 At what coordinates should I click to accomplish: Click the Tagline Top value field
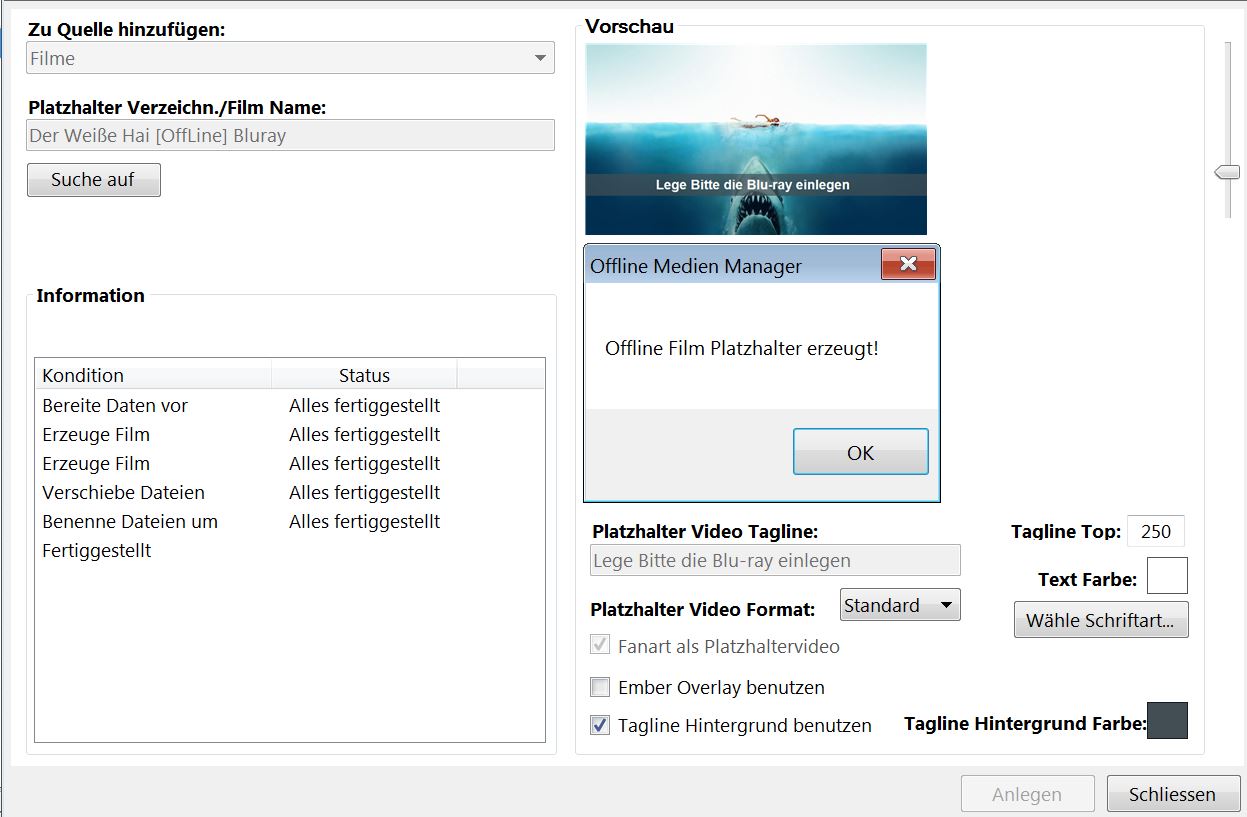pos(1156,531)
